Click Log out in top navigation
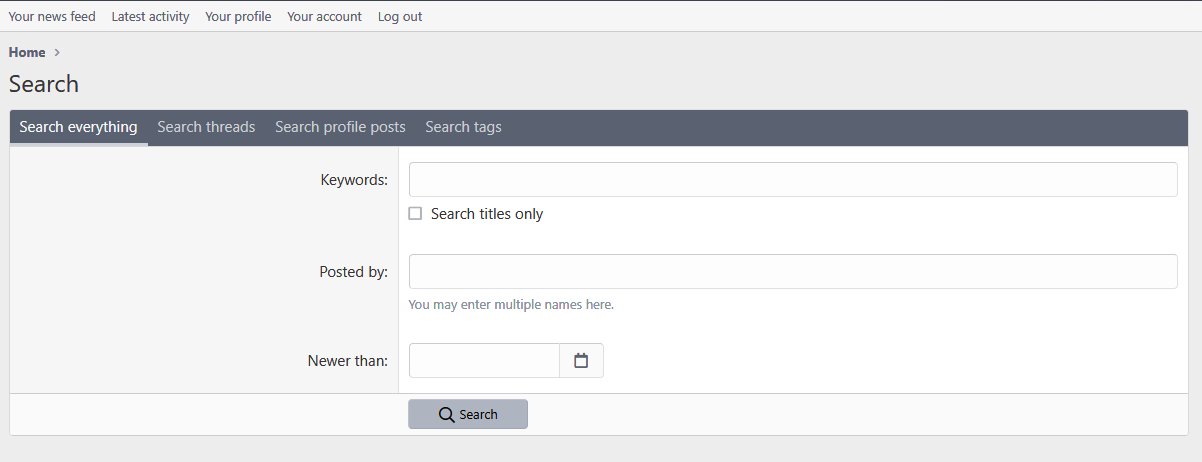This screenshot has height=462, width=1202. point(400,16)
